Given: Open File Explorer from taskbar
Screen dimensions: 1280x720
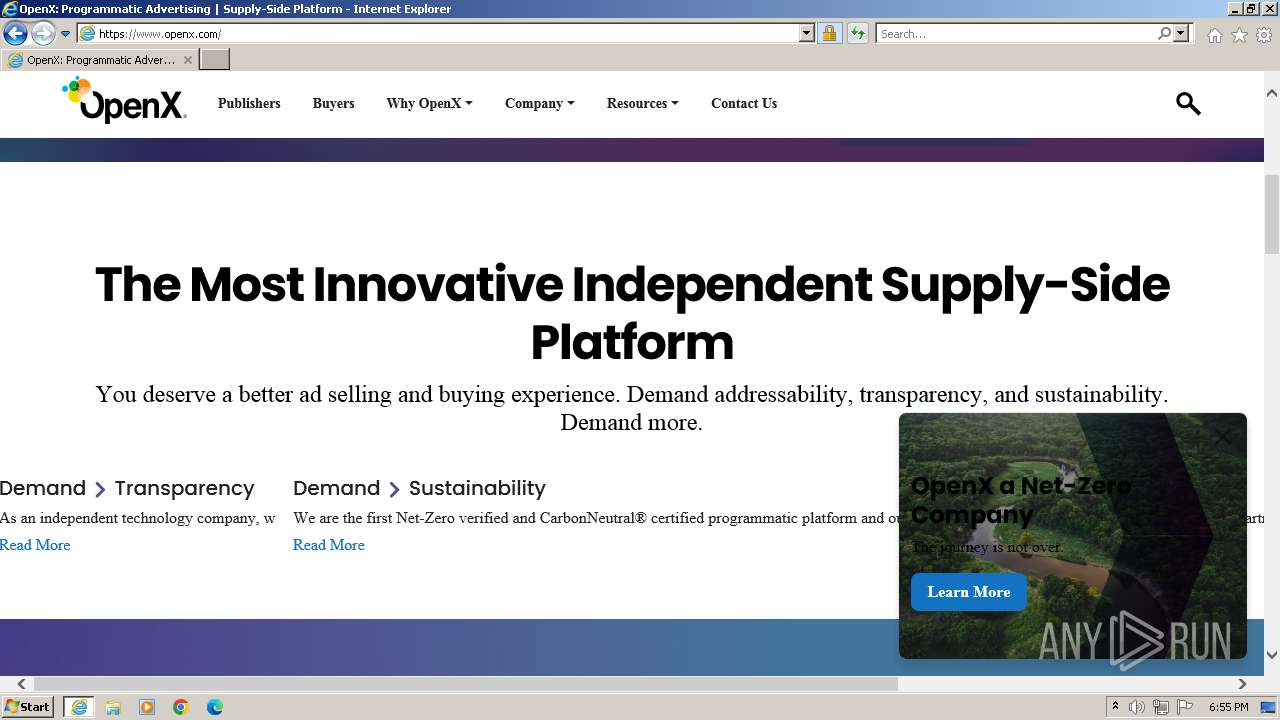Looking at the screenshot, I should coord(113,707).
